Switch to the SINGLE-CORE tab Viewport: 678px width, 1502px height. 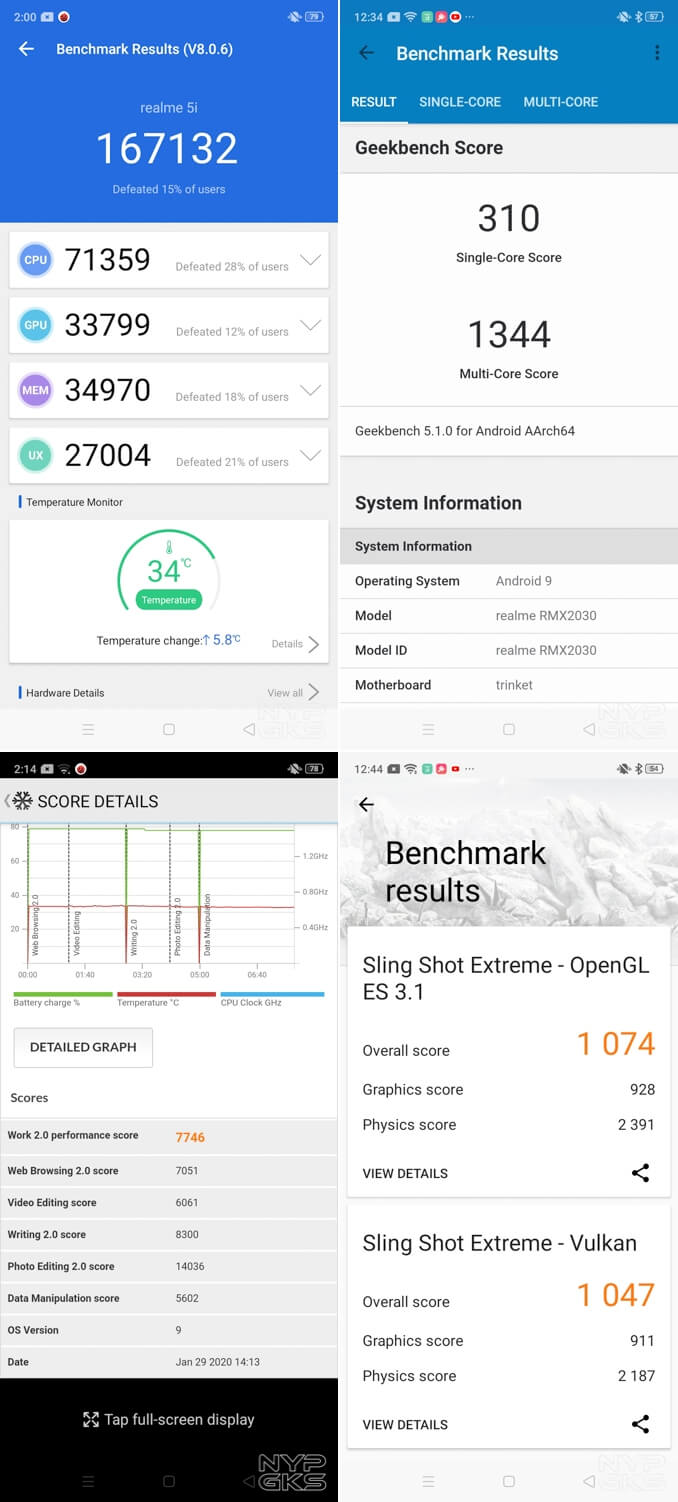(x=460, y=102)
